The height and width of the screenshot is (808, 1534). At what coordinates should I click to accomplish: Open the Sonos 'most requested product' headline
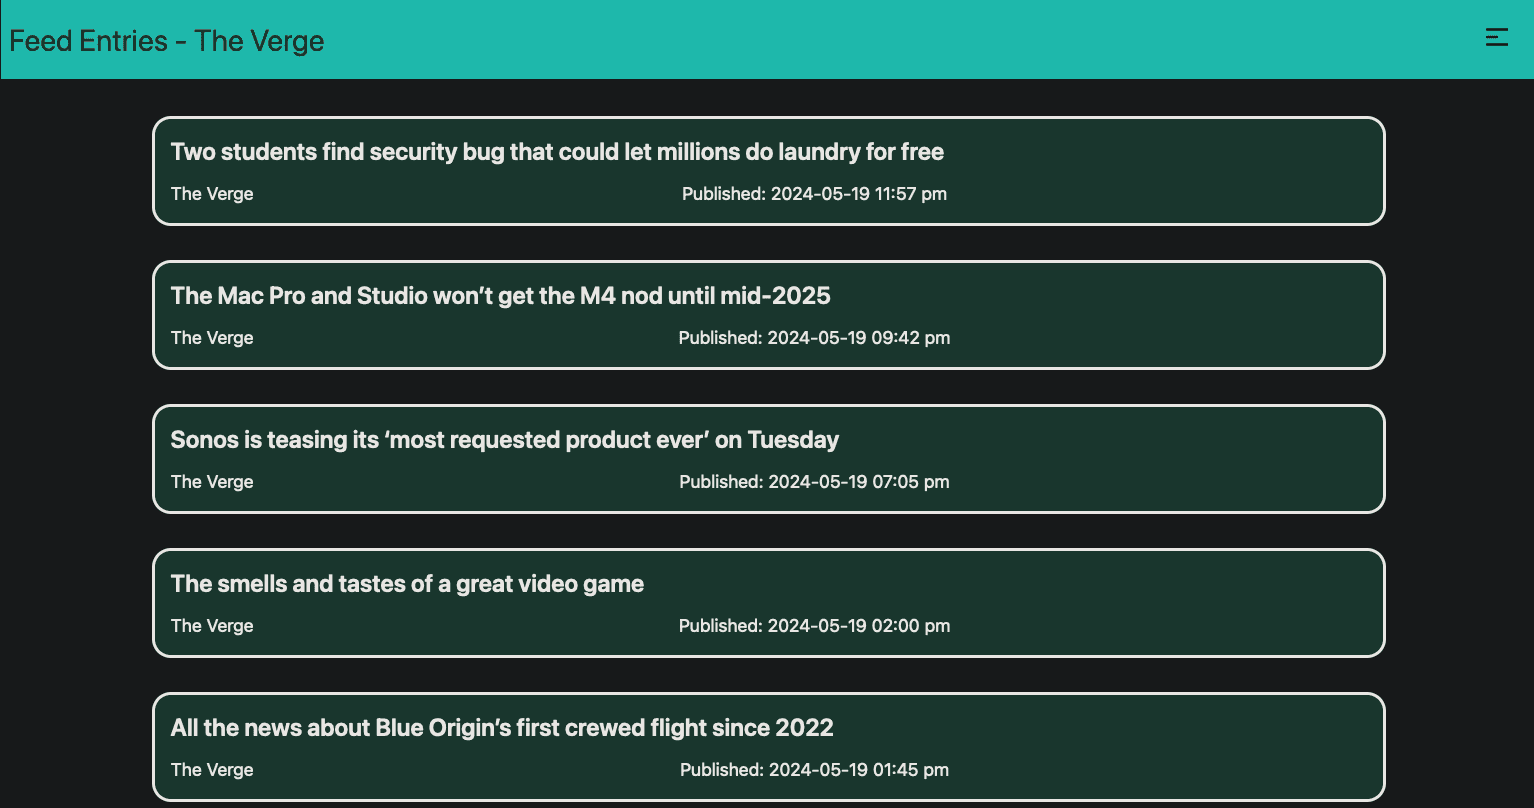[x=504, y=440]
